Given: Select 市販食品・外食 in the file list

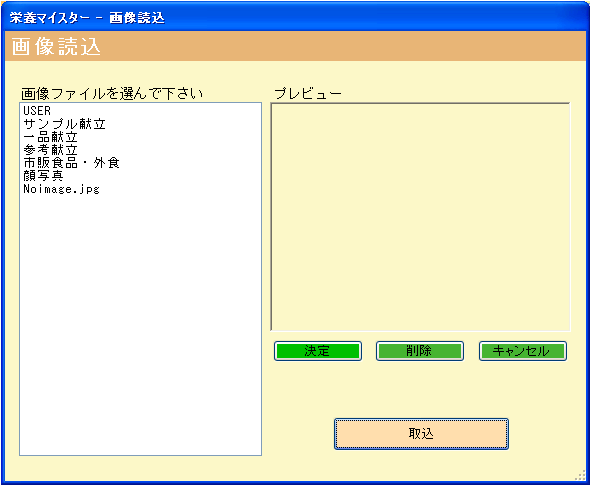Looking at the screenshot, I should click(x=71, y=163).
